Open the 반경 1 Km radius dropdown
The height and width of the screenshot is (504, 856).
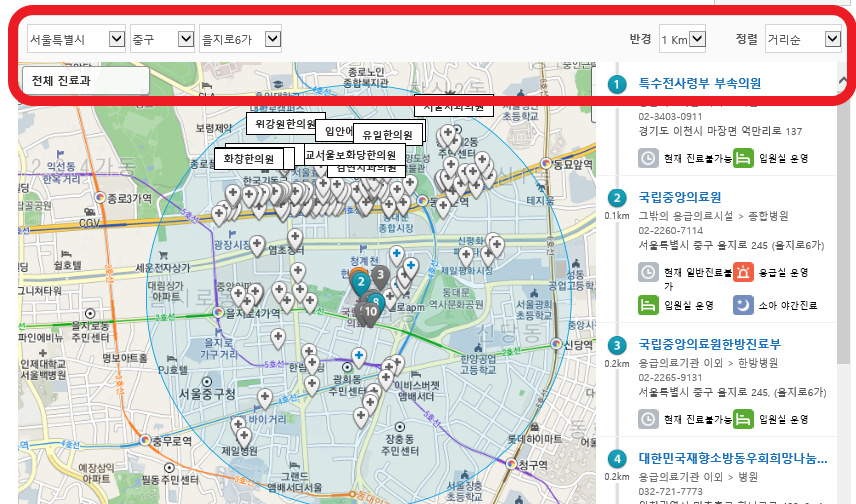coord(682,39)
